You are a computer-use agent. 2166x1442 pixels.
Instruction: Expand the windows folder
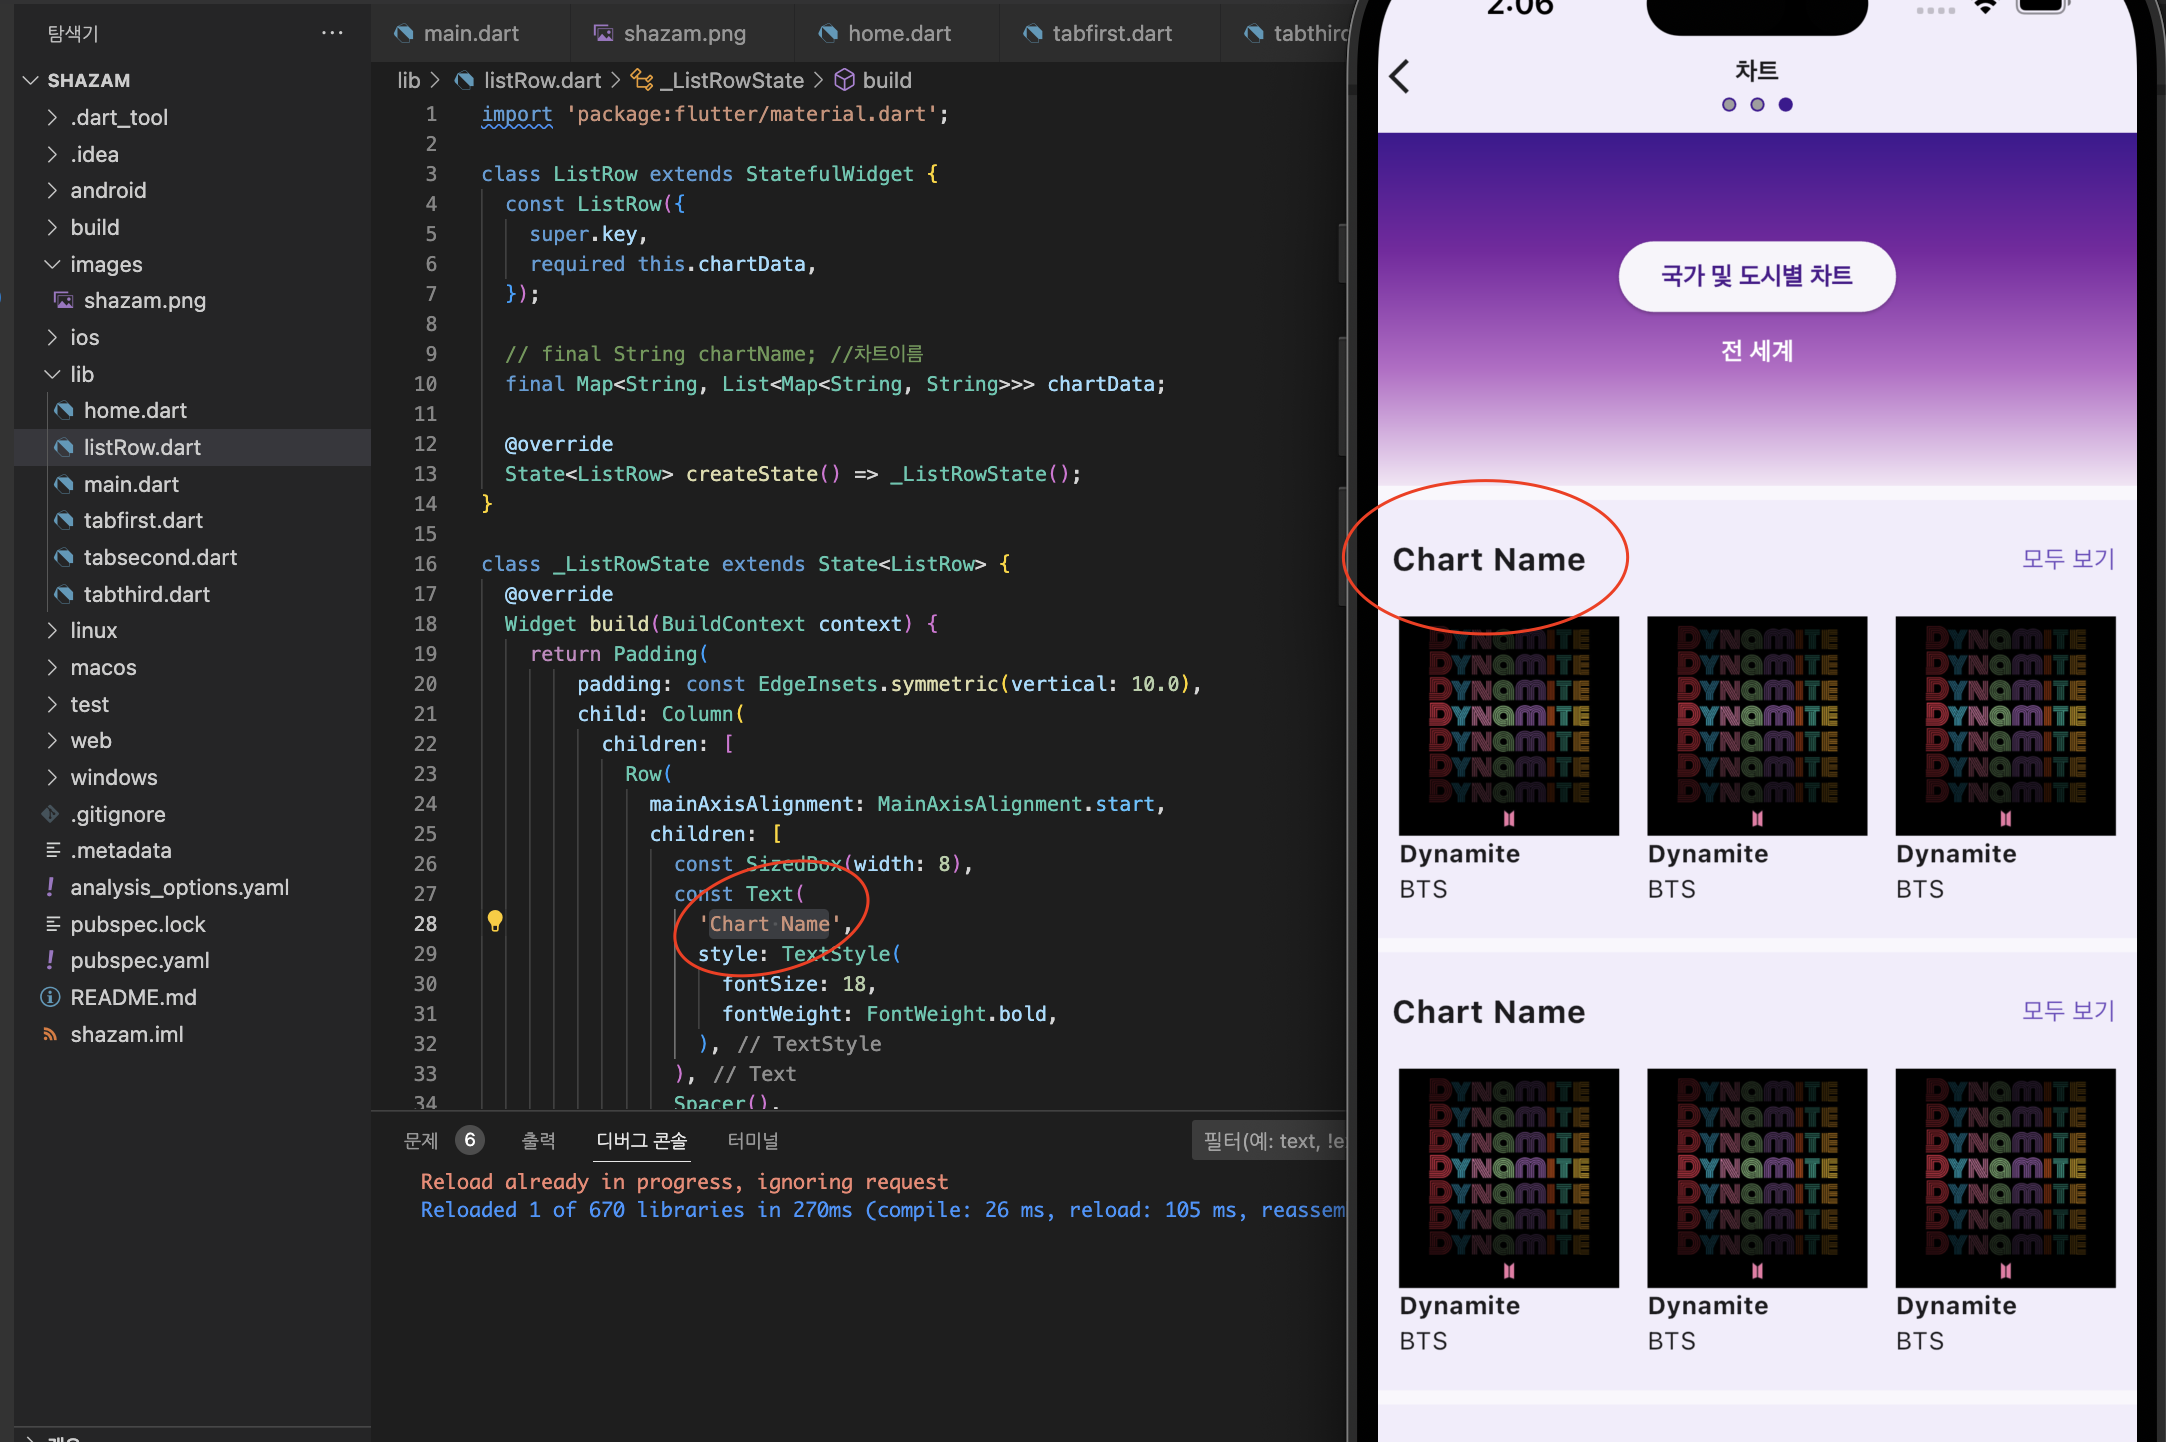pyautogui.click(x=52, y=777)
